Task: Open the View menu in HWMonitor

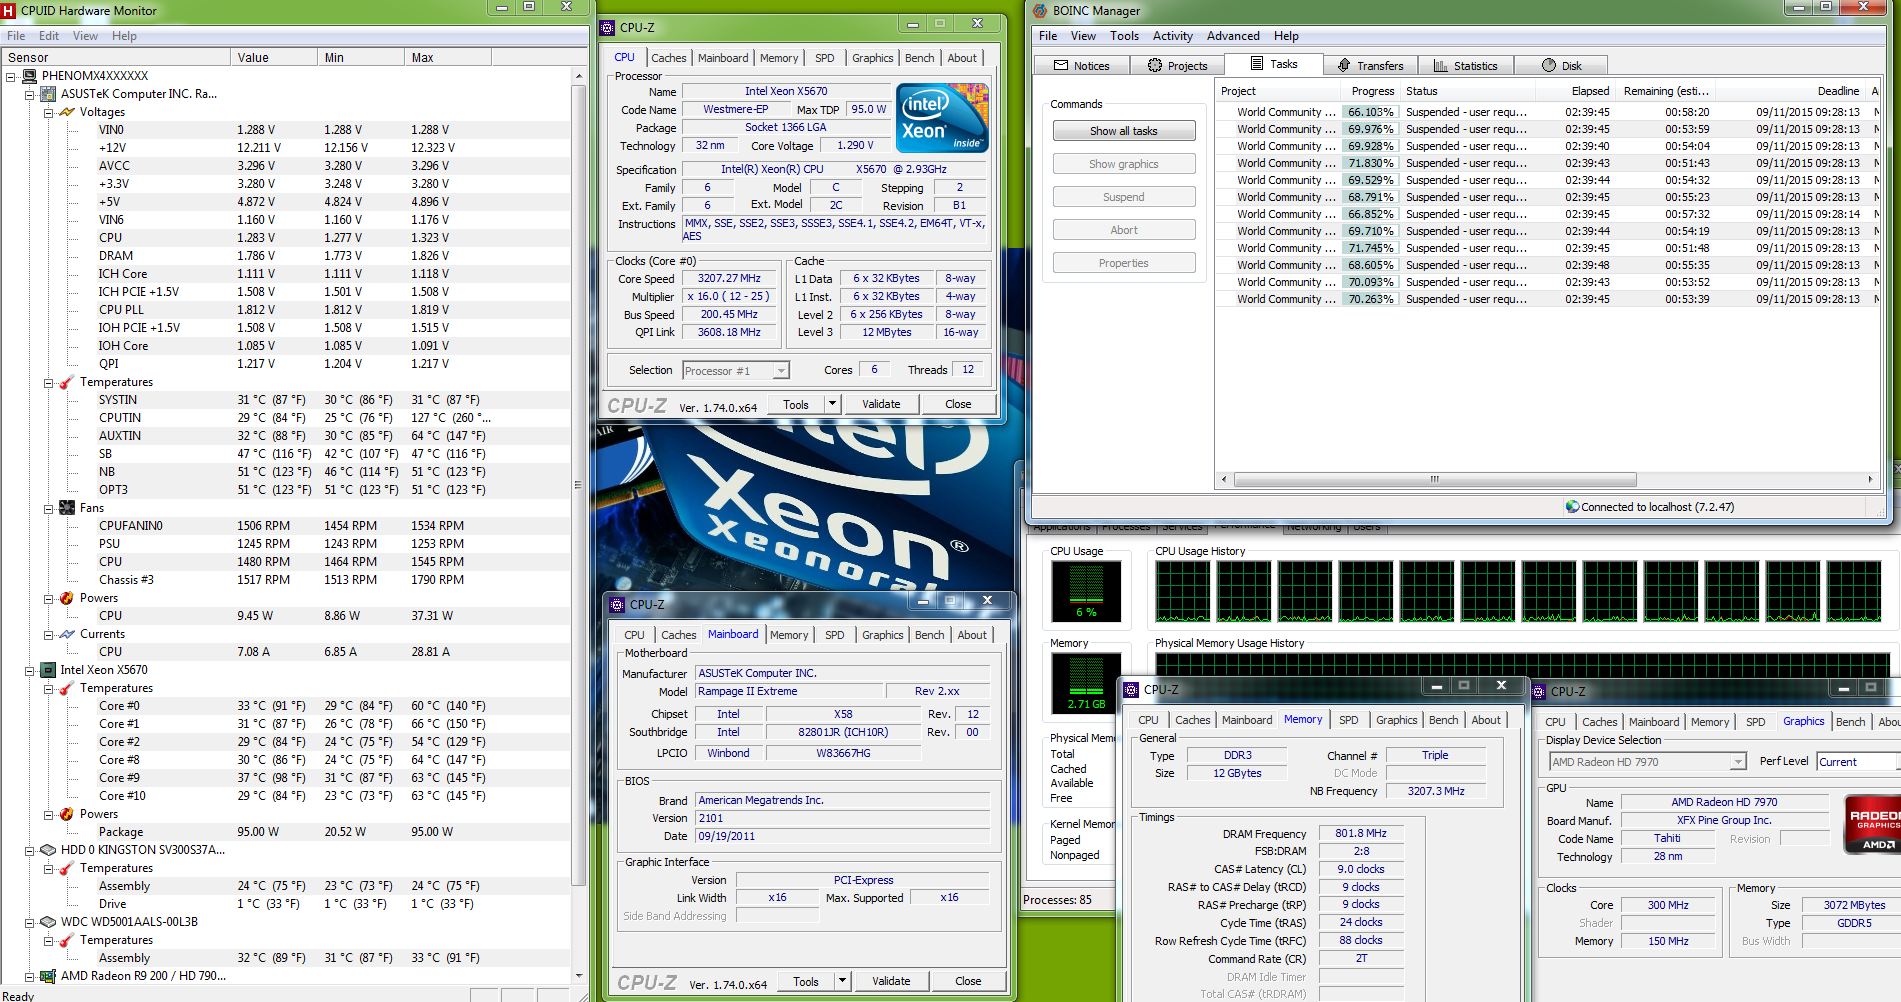Action: (x=85, y=36)
